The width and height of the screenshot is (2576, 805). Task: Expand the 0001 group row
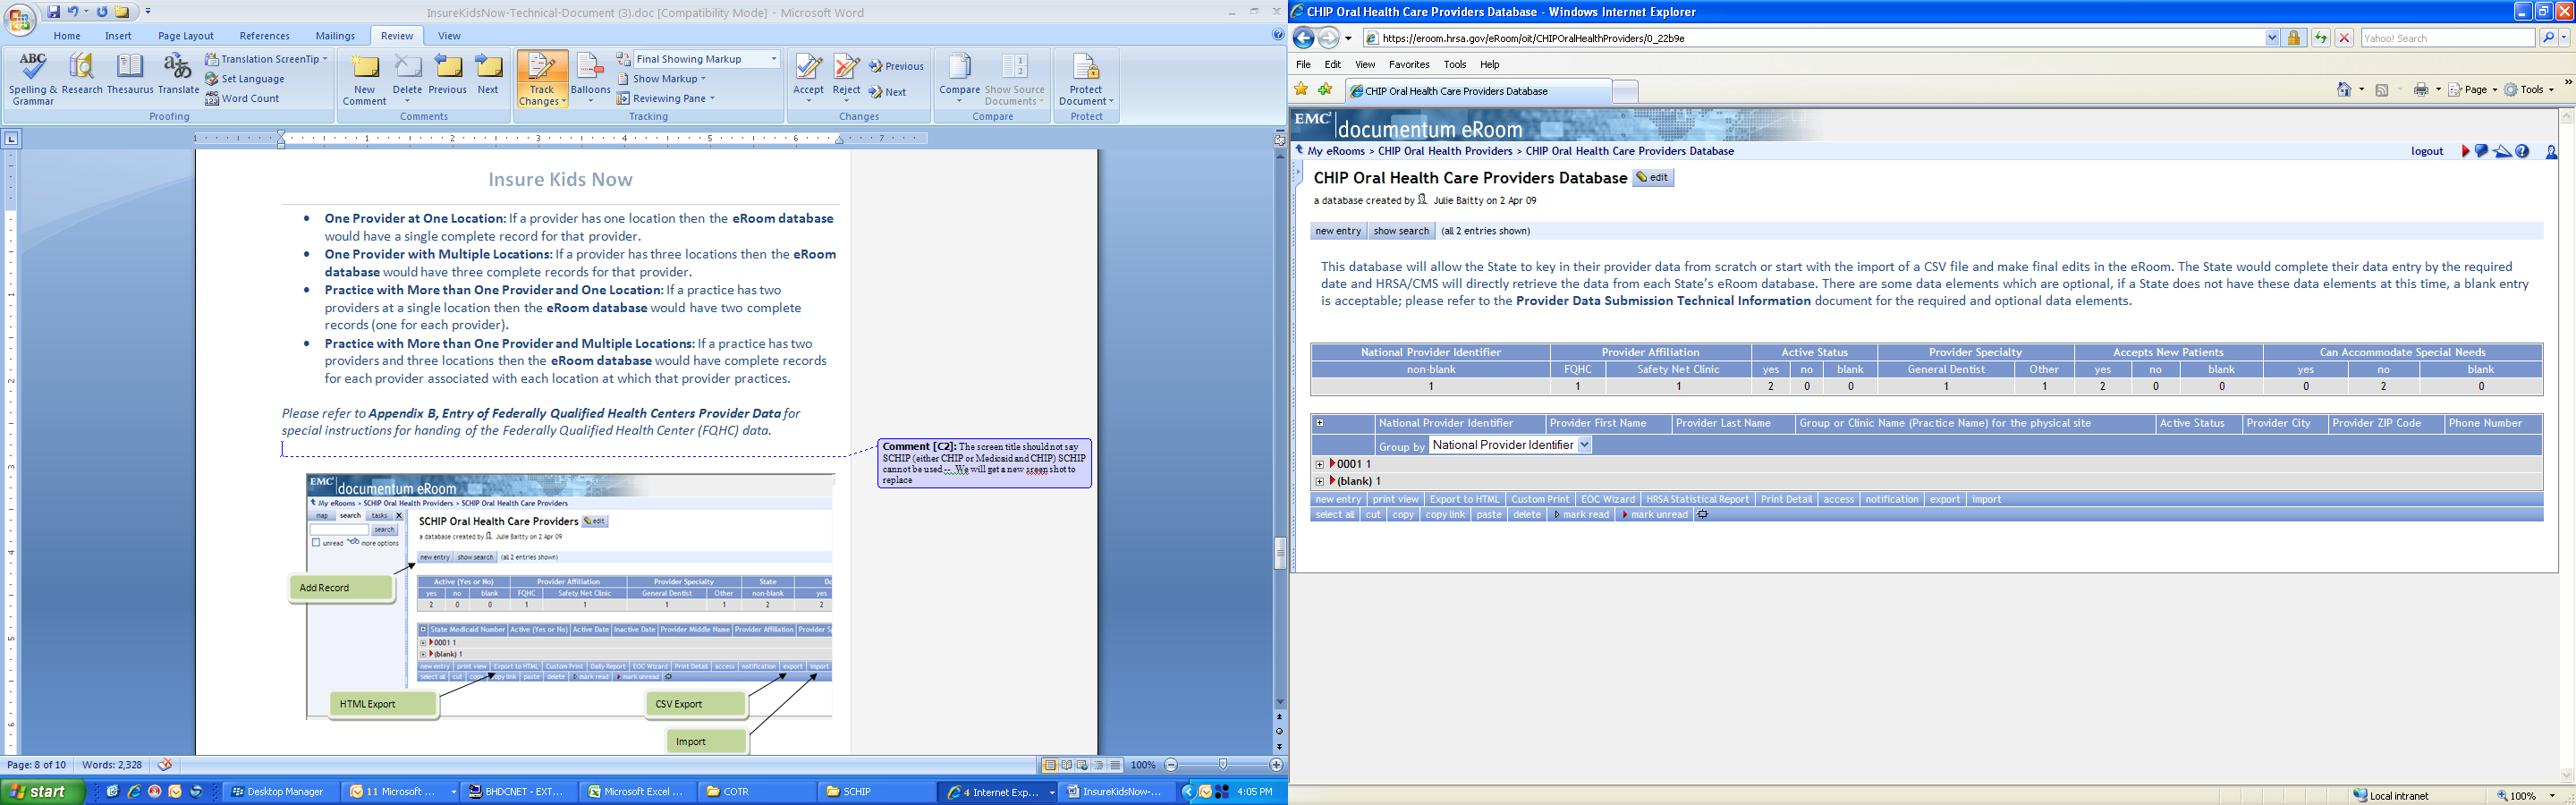[x=1320, y=464]
